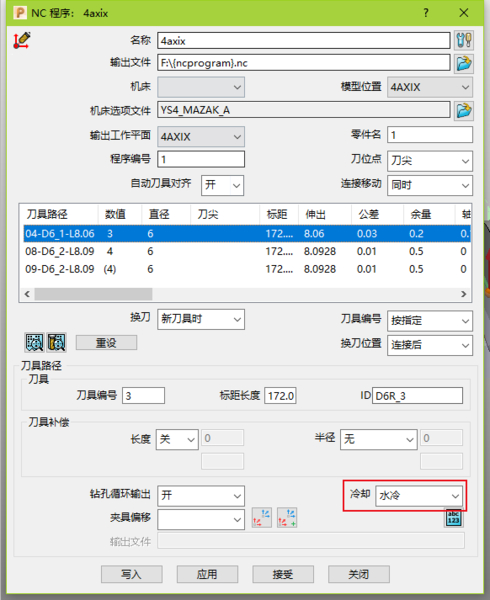Click the 接受 button

tap(283, 574)
